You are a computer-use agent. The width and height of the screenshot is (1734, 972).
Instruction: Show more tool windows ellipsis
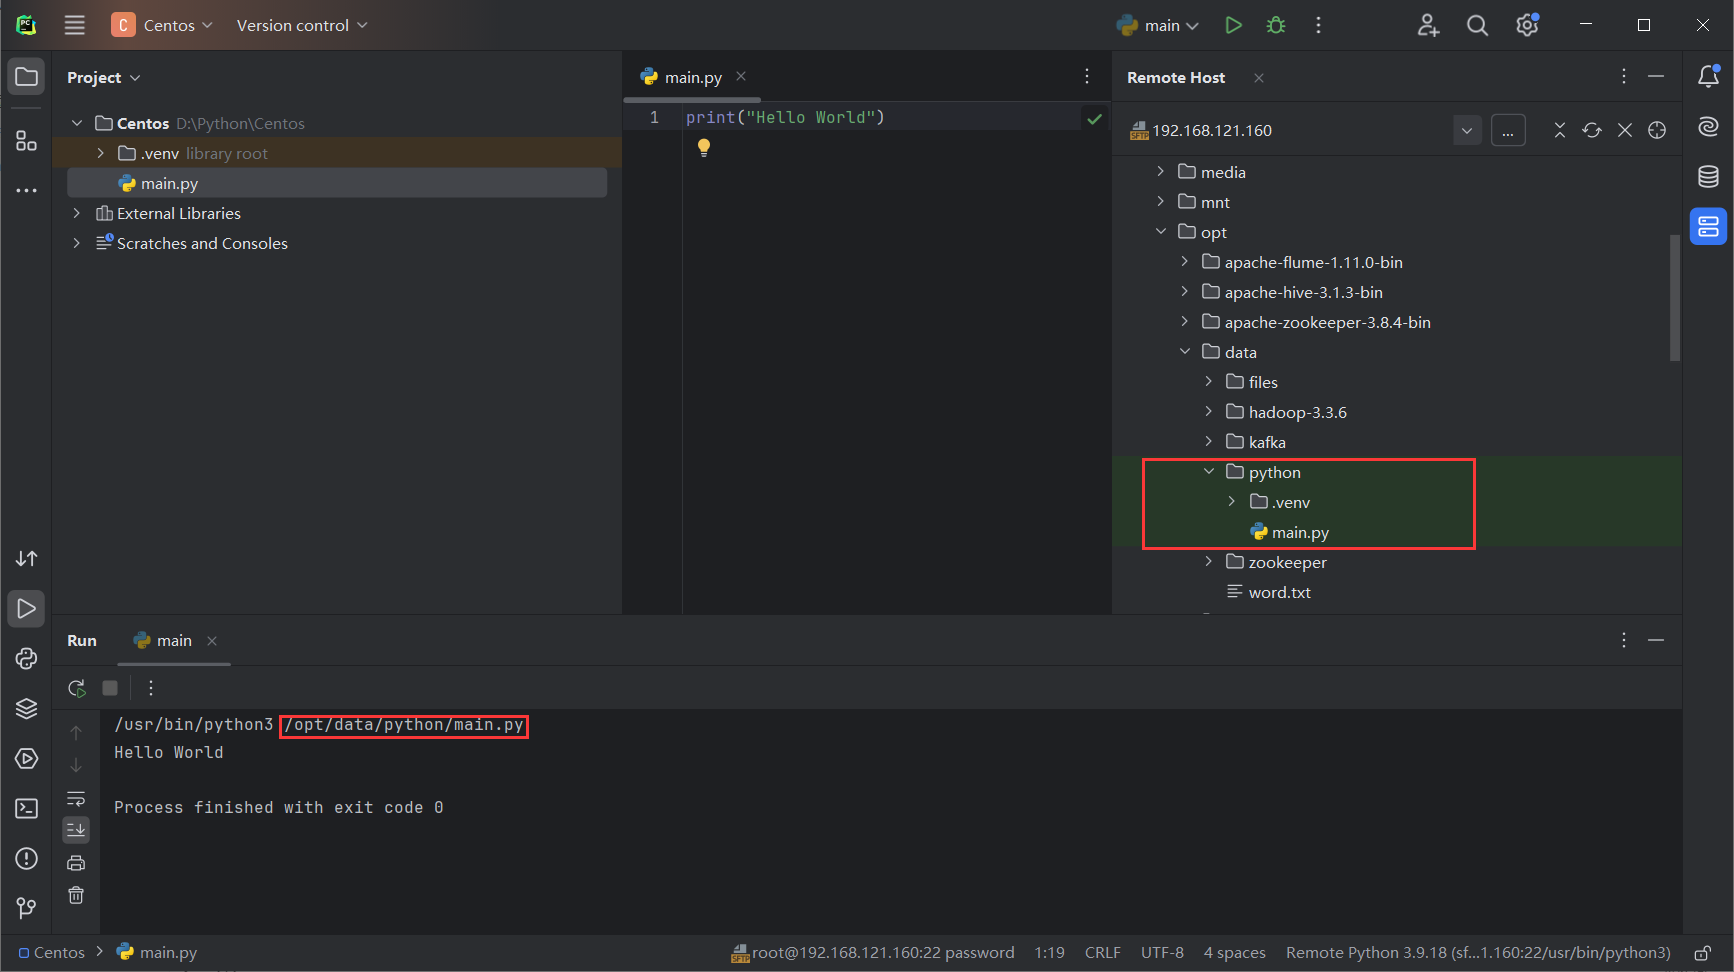click(26, 190)
